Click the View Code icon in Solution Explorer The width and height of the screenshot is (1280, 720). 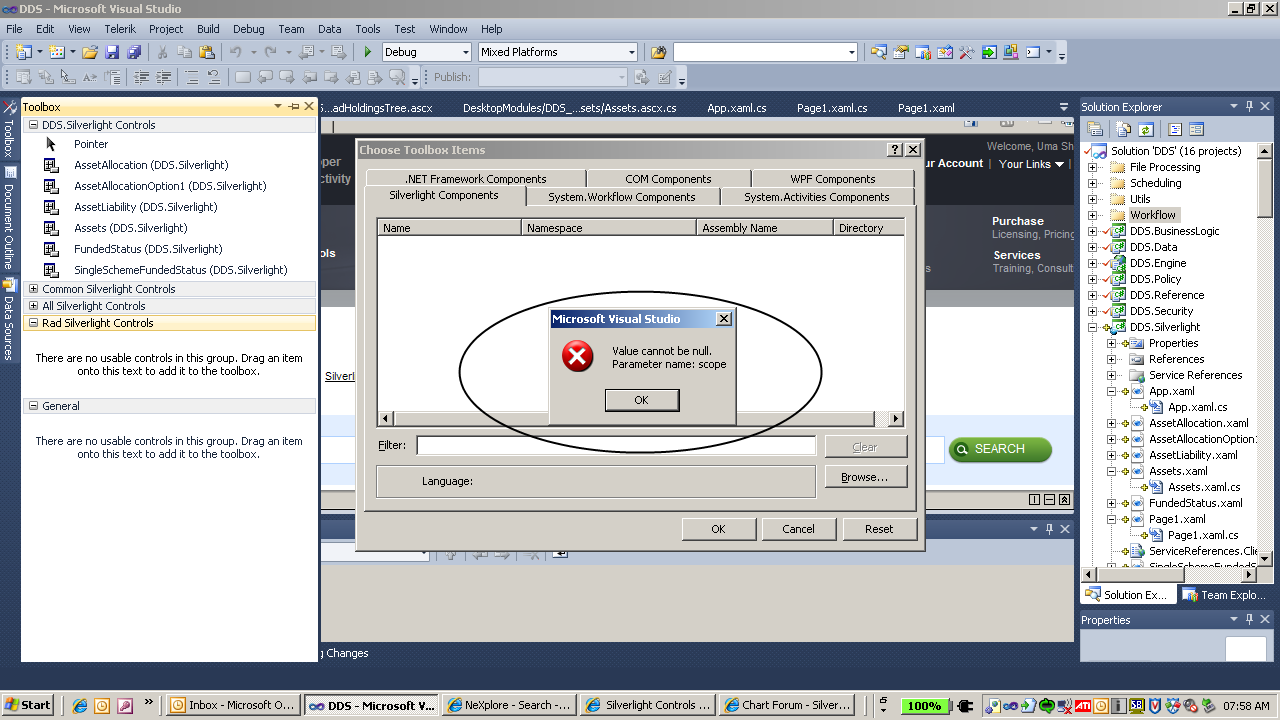pos(1175,129)
